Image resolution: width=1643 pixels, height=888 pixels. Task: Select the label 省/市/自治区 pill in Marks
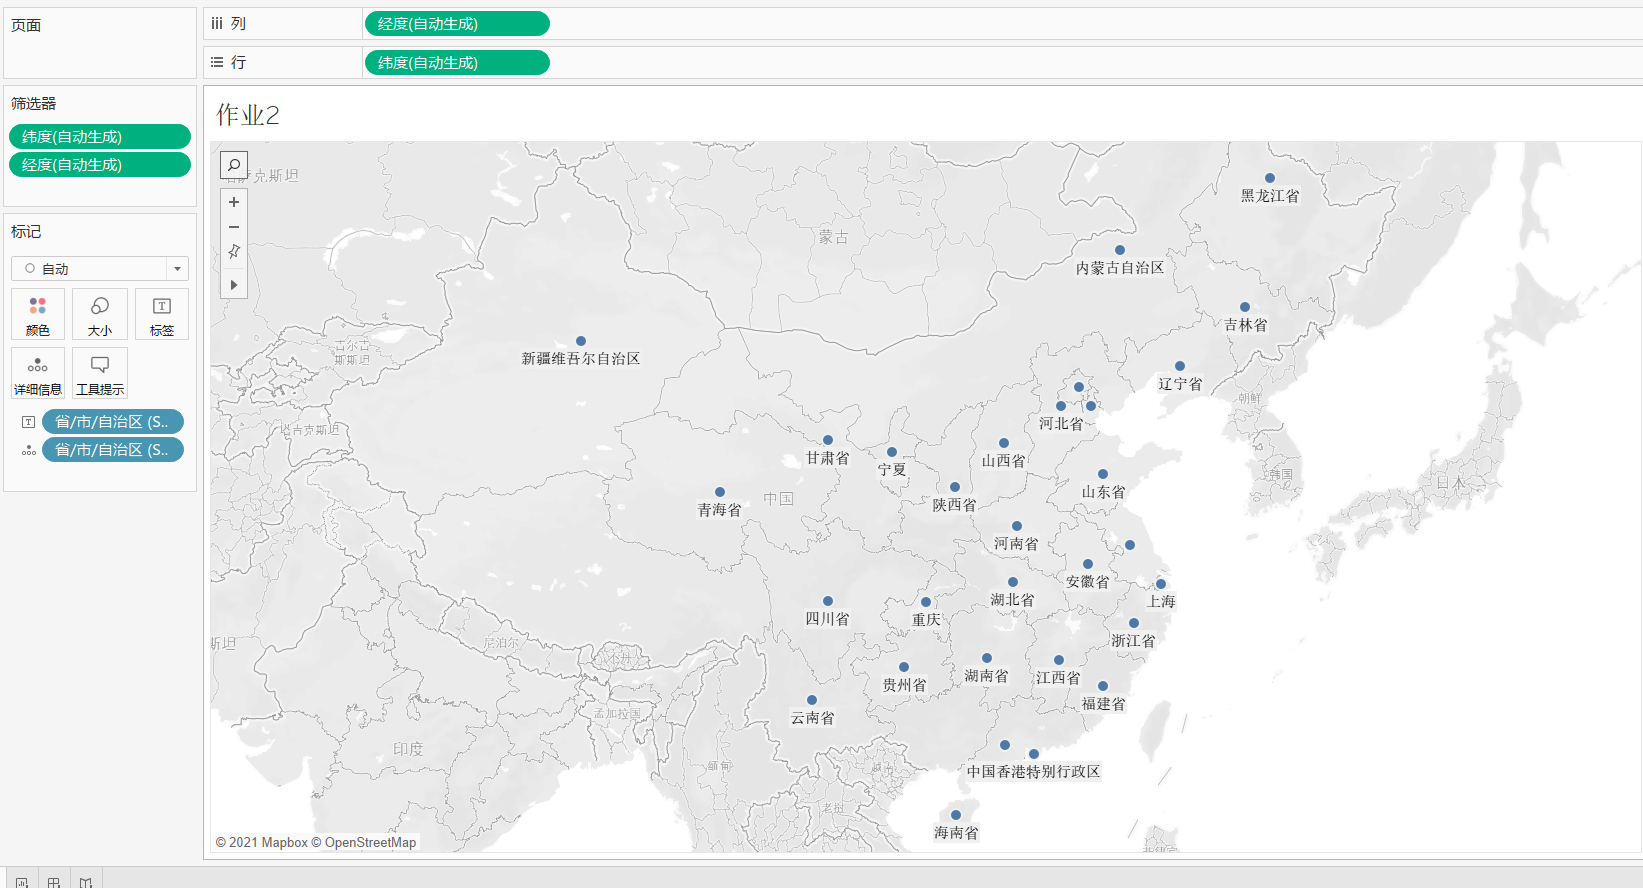(x=113, y=422)
